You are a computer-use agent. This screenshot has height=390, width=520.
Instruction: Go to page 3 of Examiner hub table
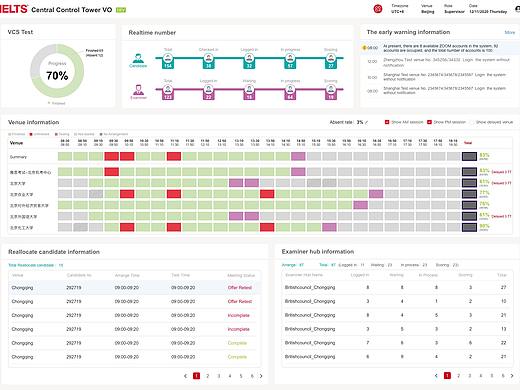pyautogui.click(x=469, y=376)
